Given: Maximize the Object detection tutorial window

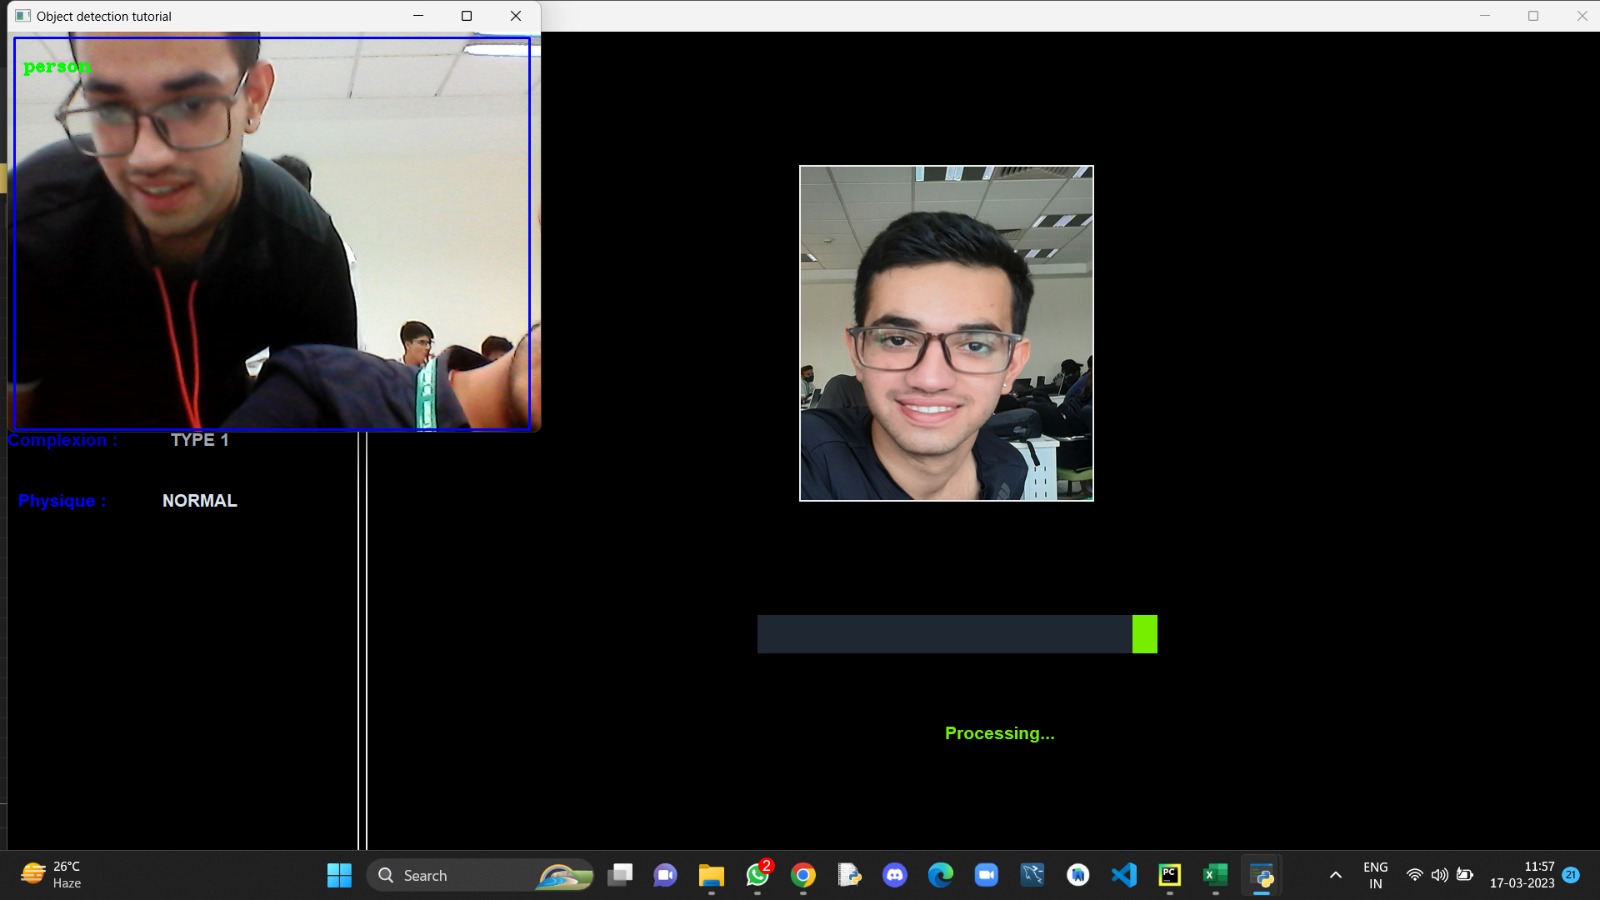Looking at the screenshot, I should pos(466,16).
